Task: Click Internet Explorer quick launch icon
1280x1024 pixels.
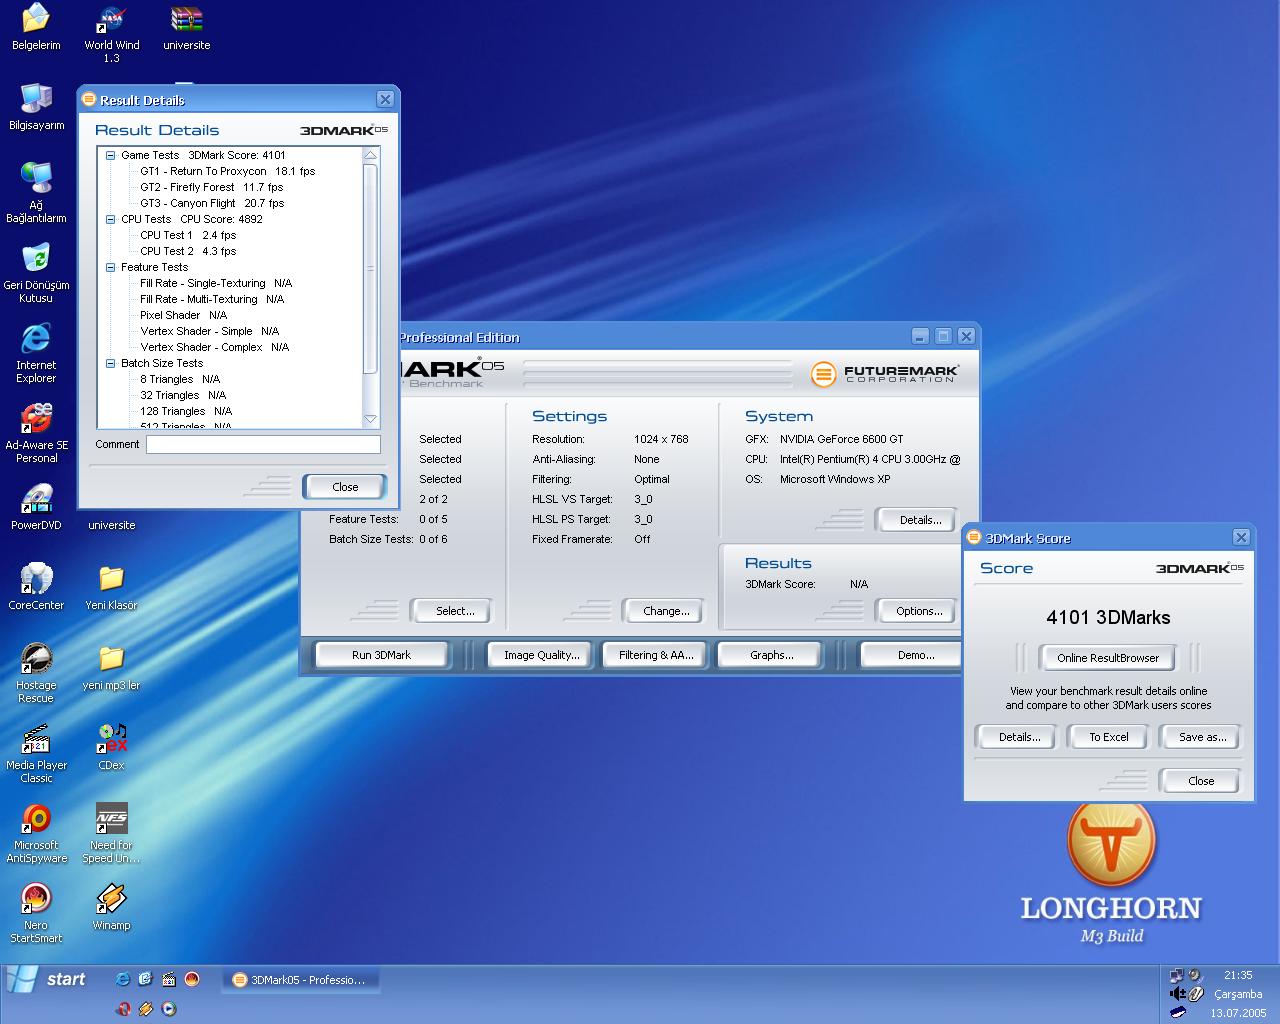Action: click(122, 980)
